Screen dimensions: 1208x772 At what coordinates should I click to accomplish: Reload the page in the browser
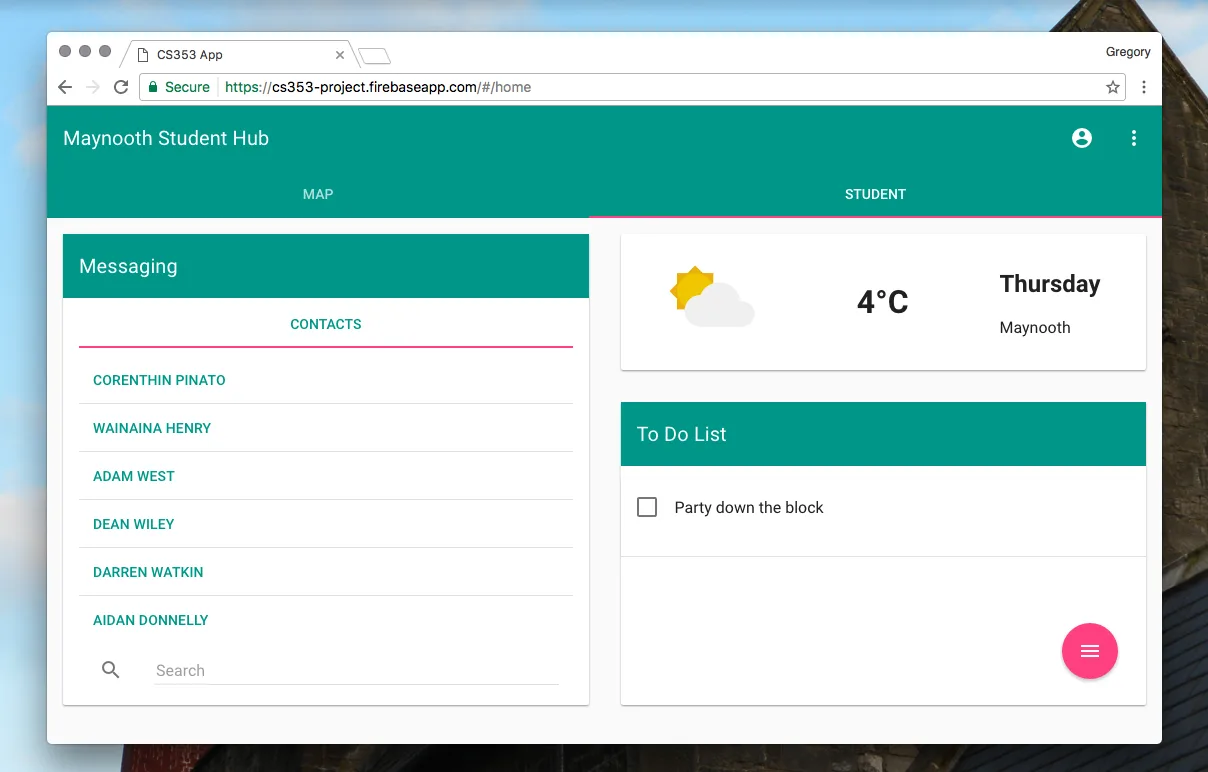(x=121, y=87)
